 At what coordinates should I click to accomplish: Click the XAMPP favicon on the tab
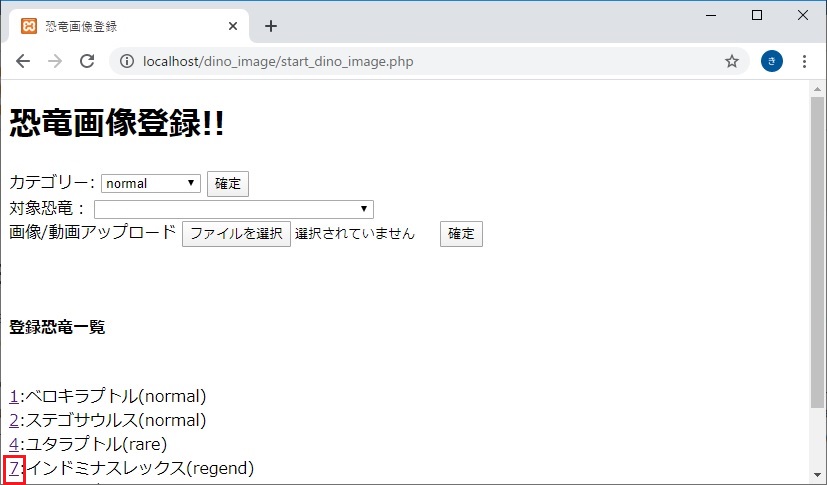[x=28, y=26]
